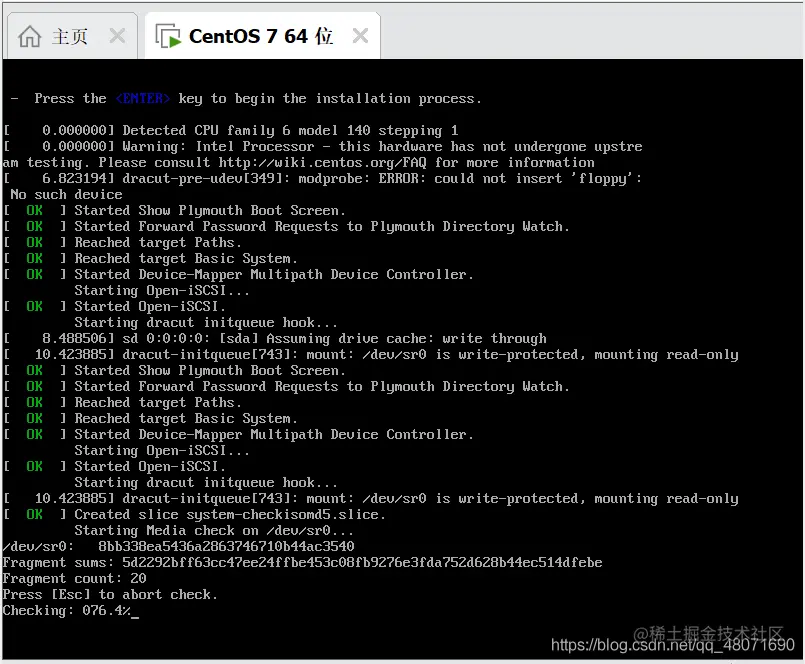805x664 pixels.
Task: Close the 主页 tab
Action: [x=117, y=36]
